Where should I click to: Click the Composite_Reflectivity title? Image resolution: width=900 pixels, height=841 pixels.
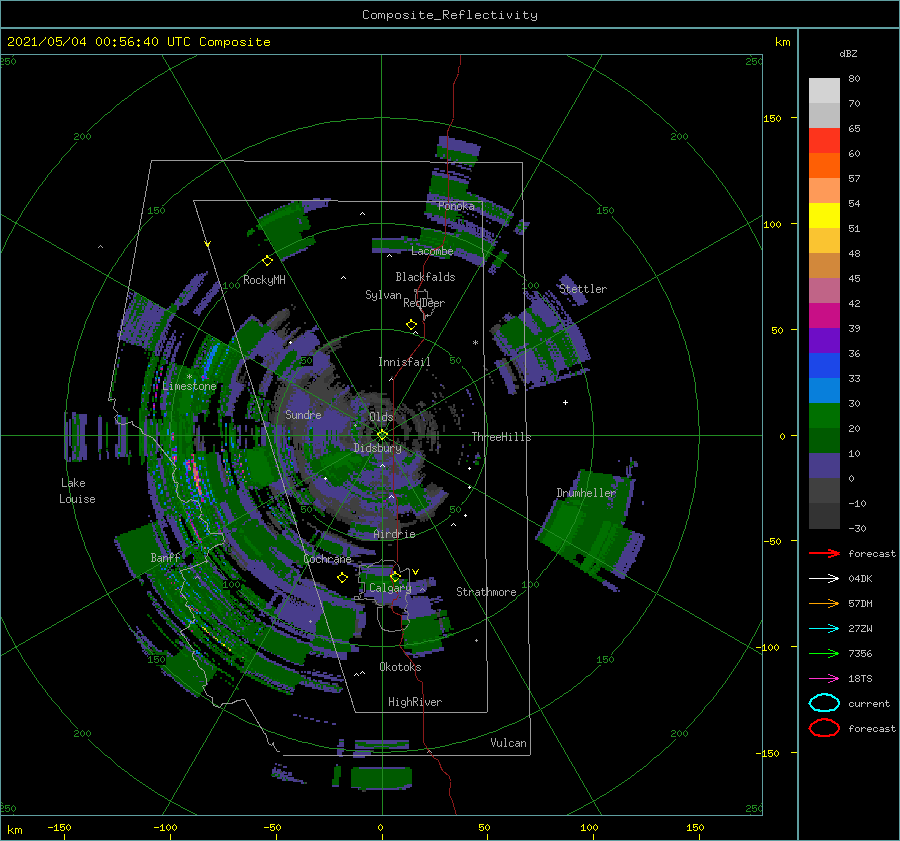pyautogui.click(x=449, y=15)
